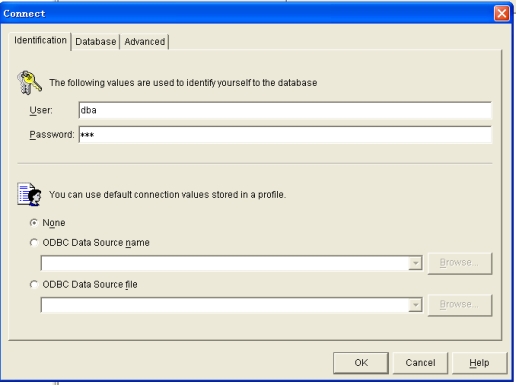Select the Identification tab

point(40,41)
